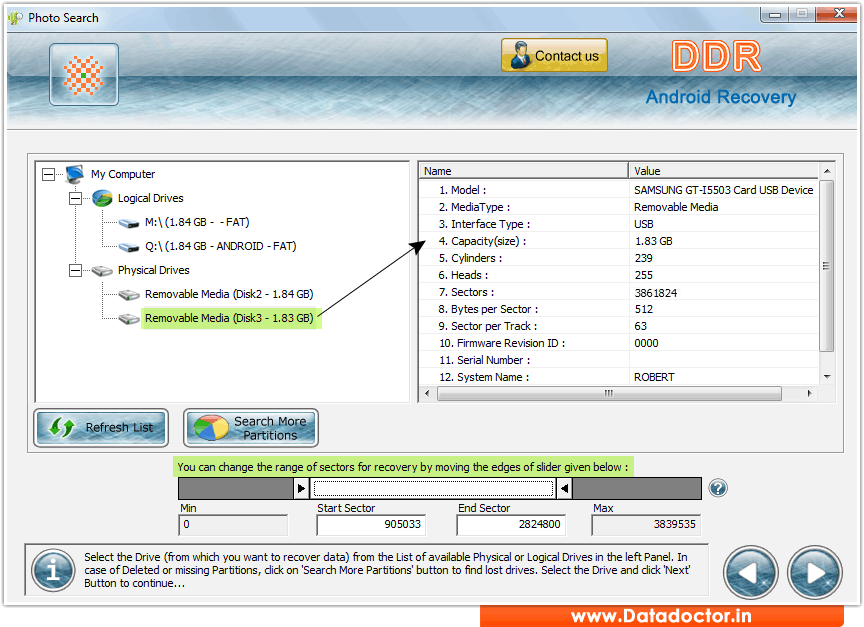Click the horizontal scrollbar left arrow

[x=427, y=393]
